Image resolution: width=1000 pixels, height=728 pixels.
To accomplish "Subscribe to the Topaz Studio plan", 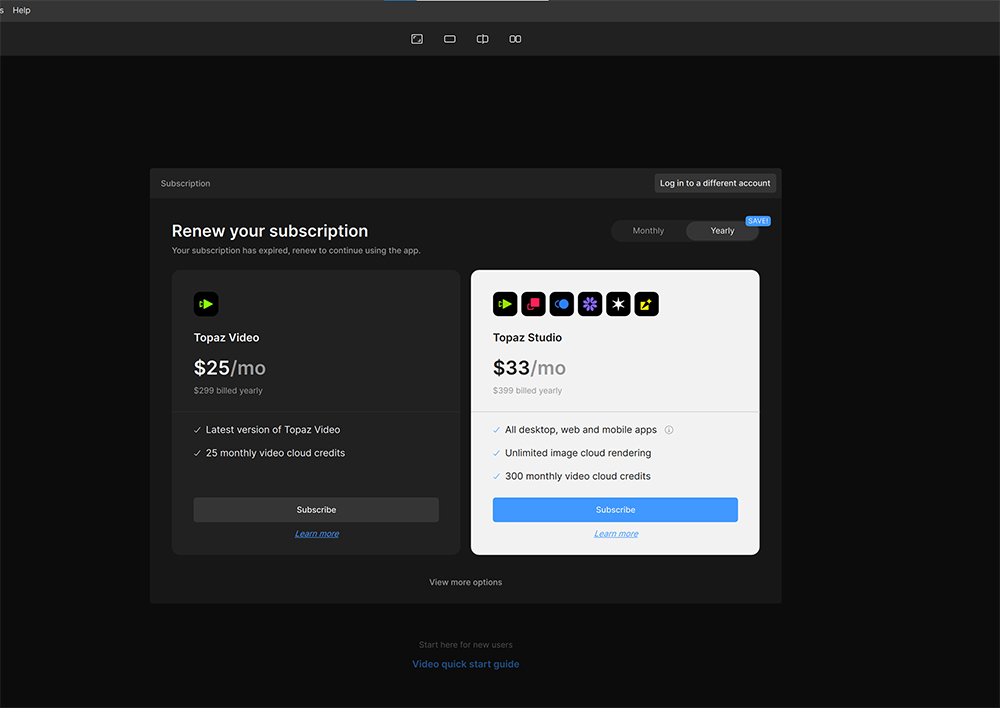I will [x=615, y=510].
